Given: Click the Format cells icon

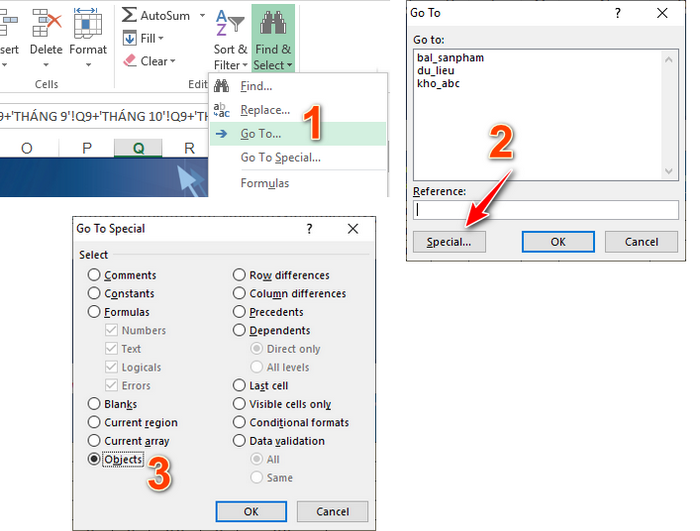Looking at the screenshot, I should (88, 22).
